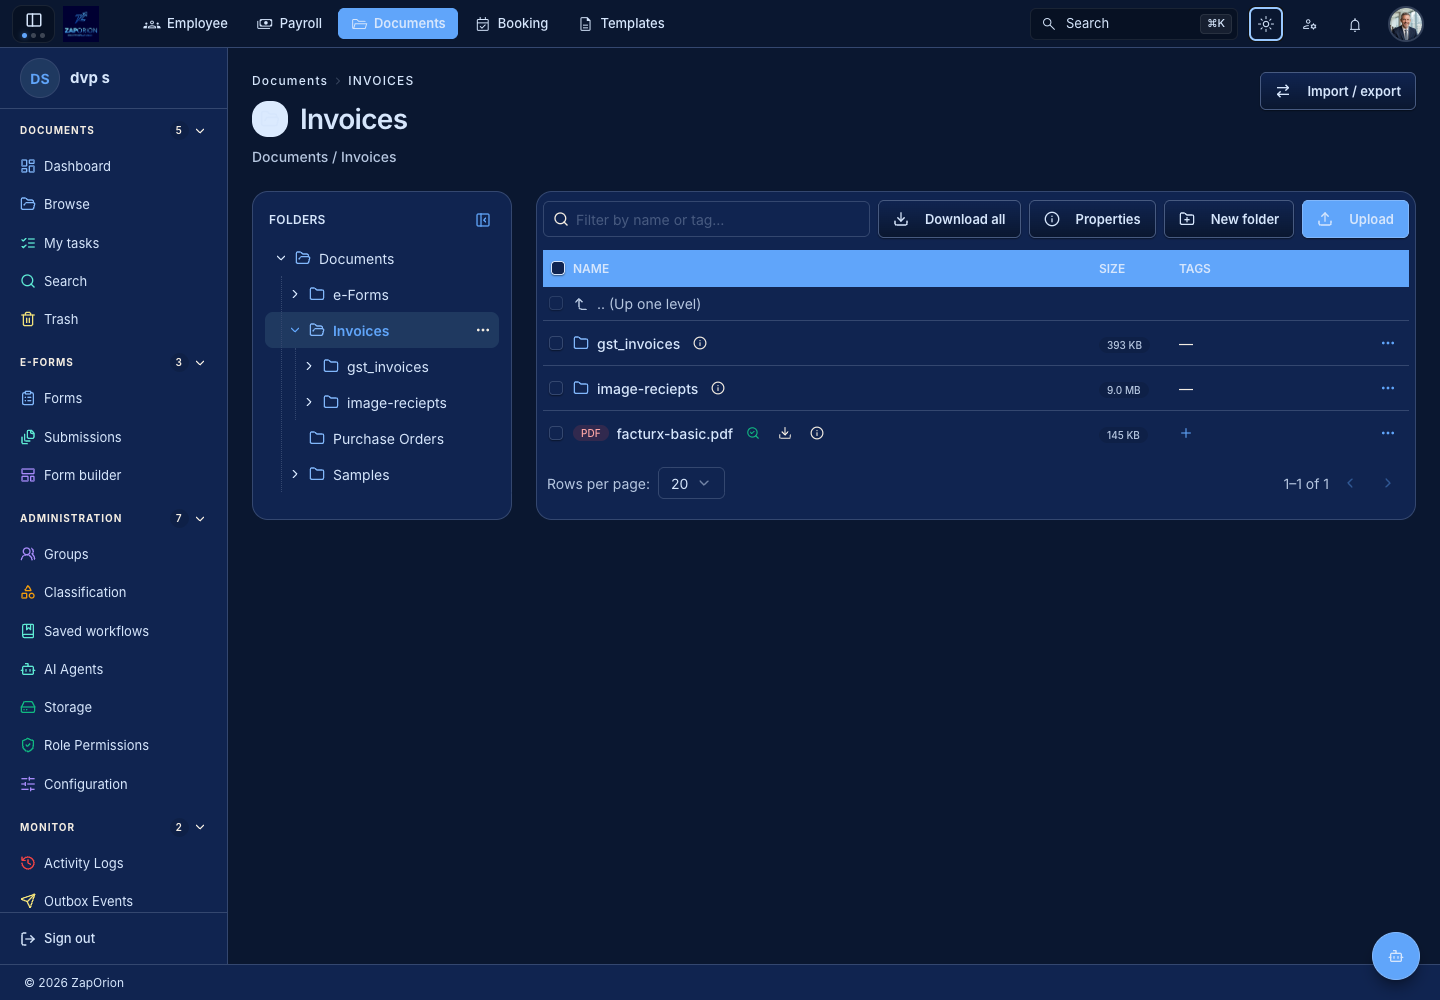Viewport: 1440px width, 1000px height.
Task: Click Filter by name or tag field
Action: (706, 219)
